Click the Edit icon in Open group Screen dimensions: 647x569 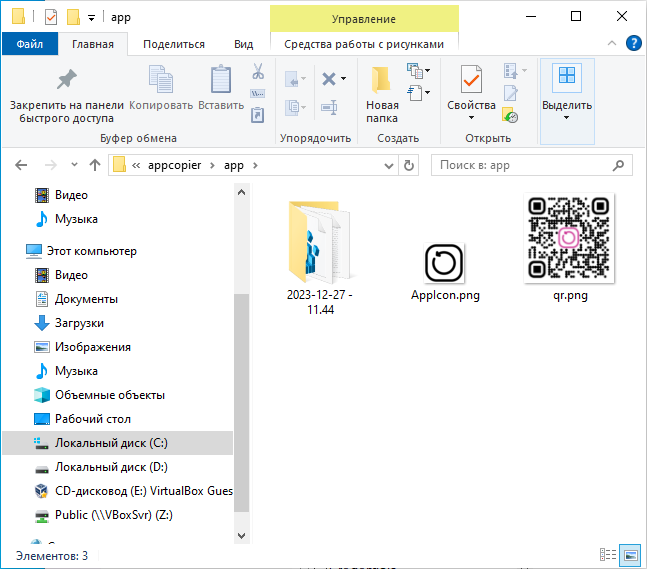(511, 93)
